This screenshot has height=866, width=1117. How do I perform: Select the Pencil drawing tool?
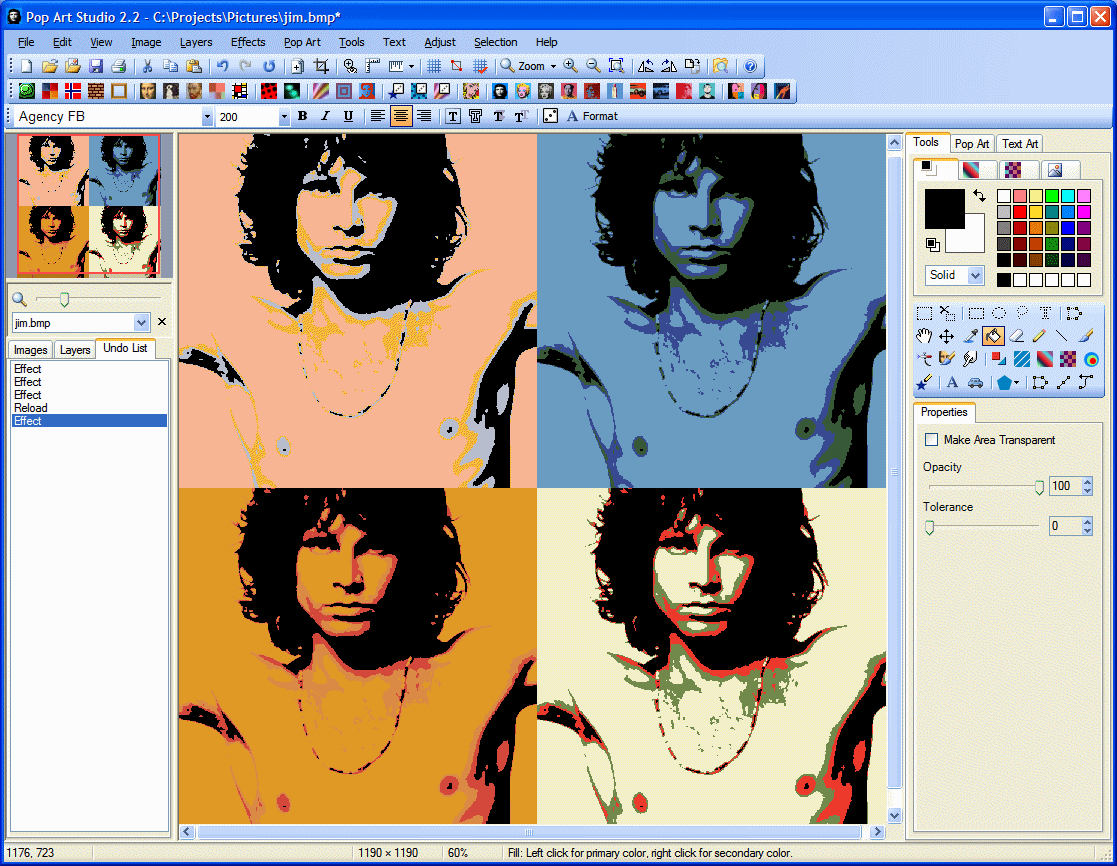1039,336
